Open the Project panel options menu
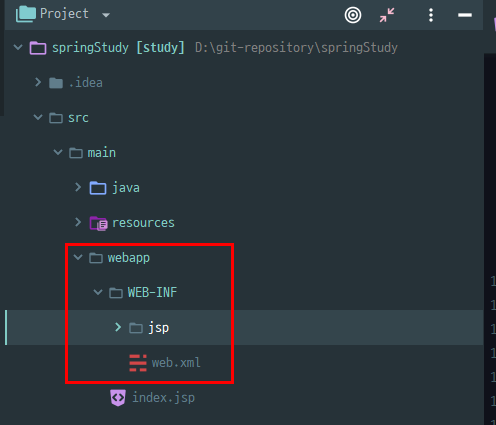Viewport: 496px width, 425px height. [x=431, y=15]
